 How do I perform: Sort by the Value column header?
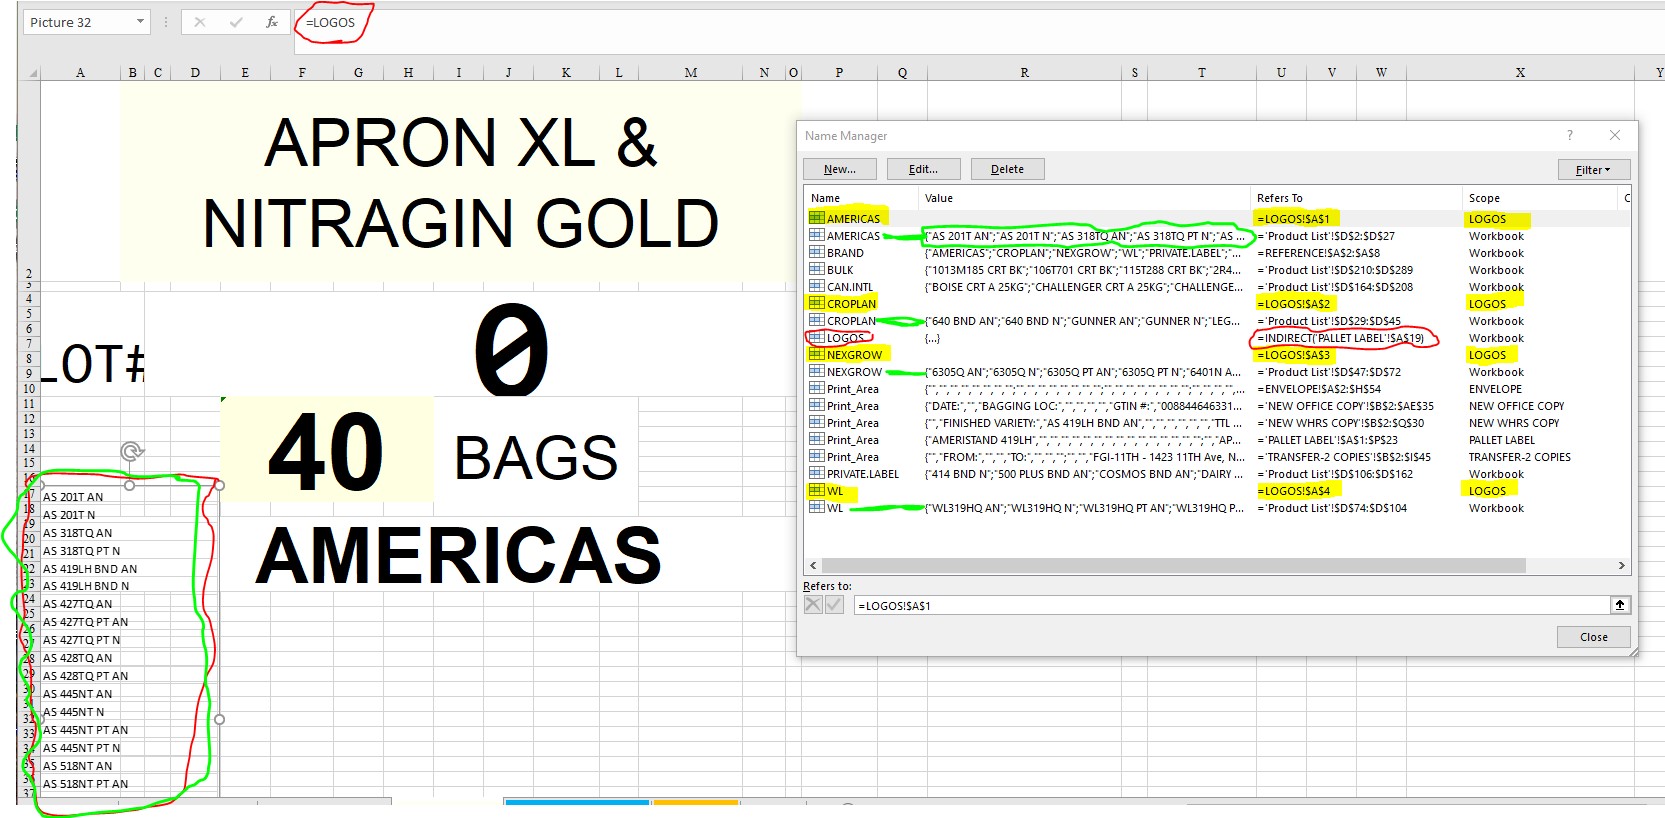tap(1084, 198)
